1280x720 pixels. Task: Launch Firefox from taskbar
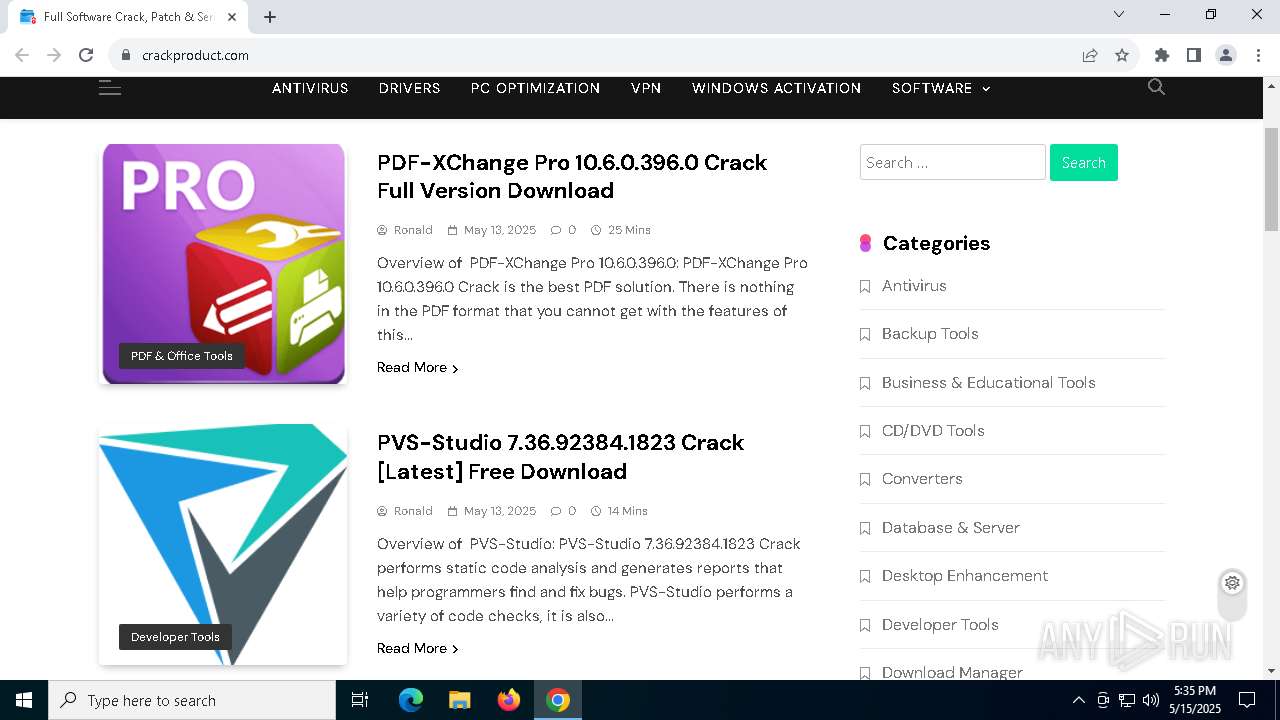(509, 700)
